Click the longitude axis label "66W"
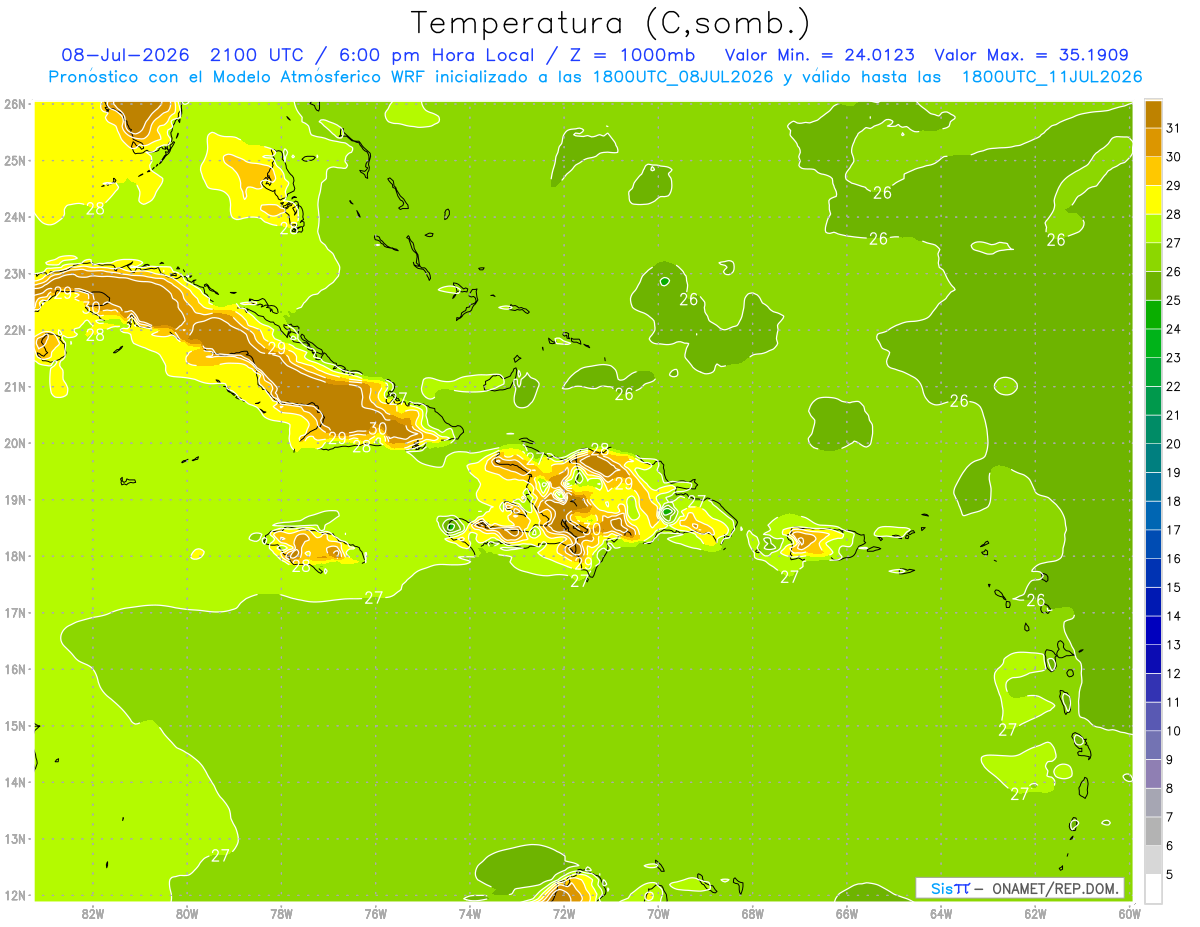 pos(846,912)
